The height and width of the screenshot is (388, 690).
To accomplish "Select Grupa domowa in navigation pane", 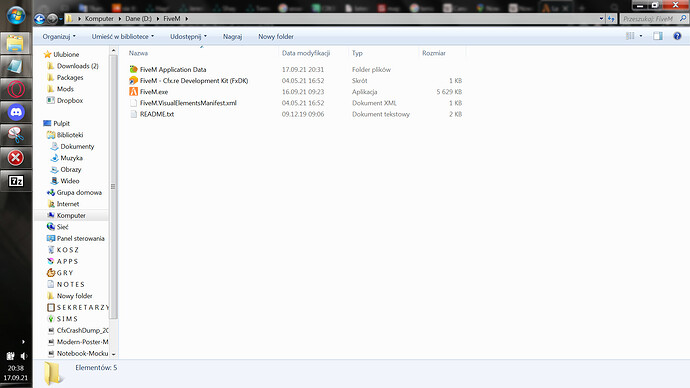I will click(79, 192).
